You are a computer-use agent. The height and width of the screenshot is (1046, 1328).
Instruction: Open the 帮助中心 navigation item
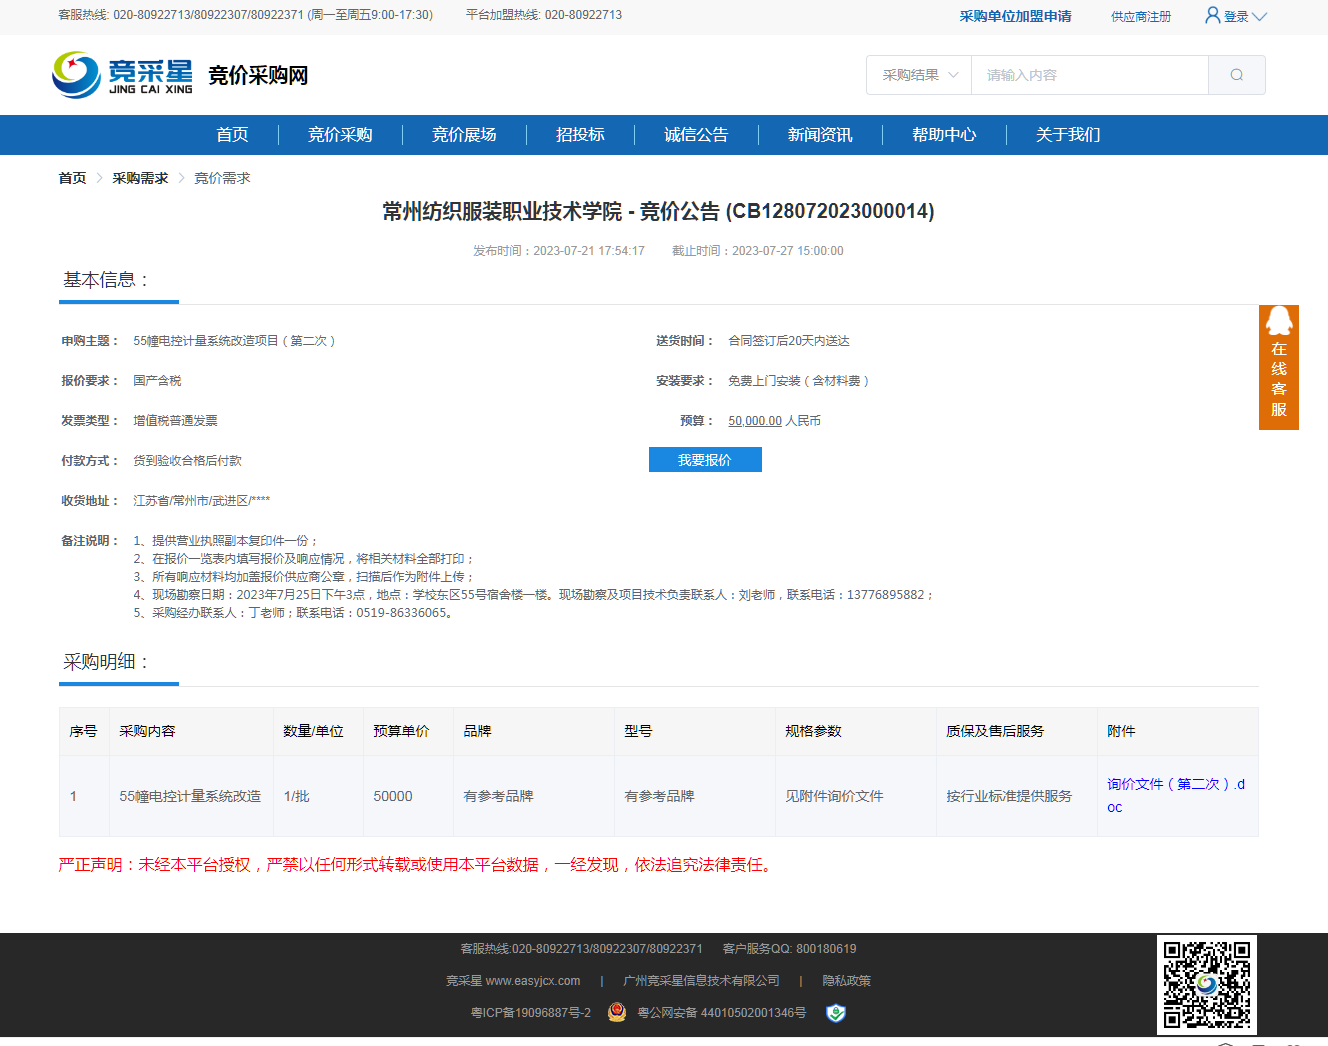click(943, 135)
